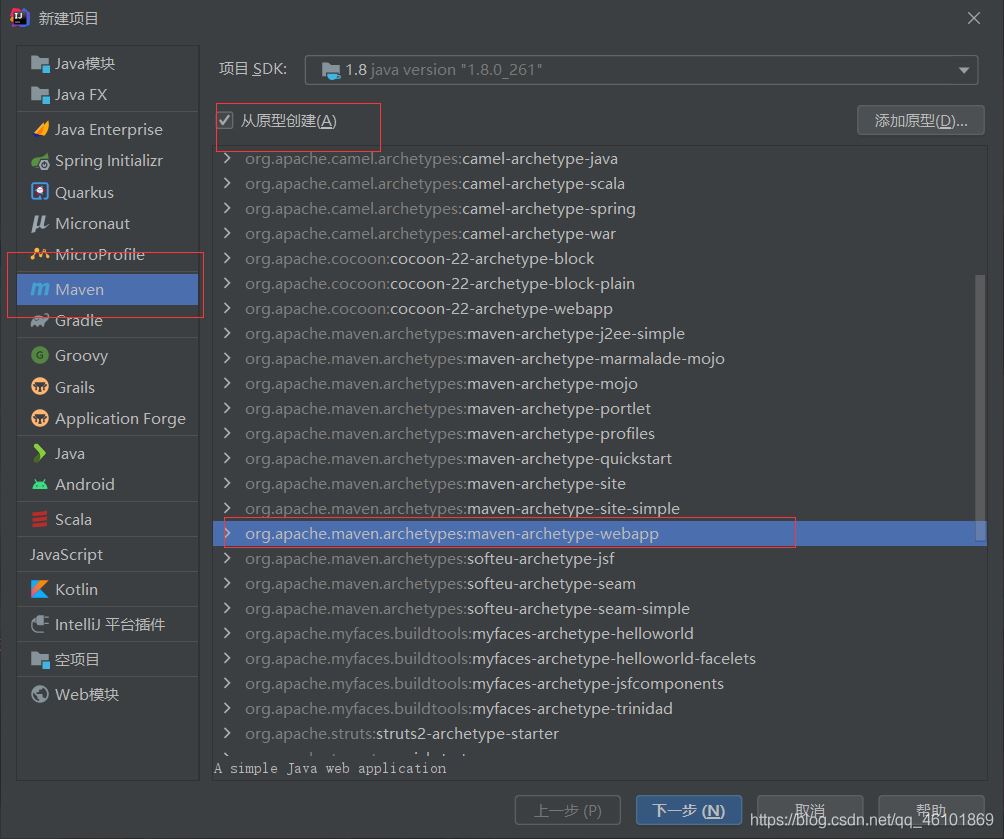Click the Application Forge icon
The width and height of the screenshot is (1004, 839).
pyautogui.click(x=40, y=418)
